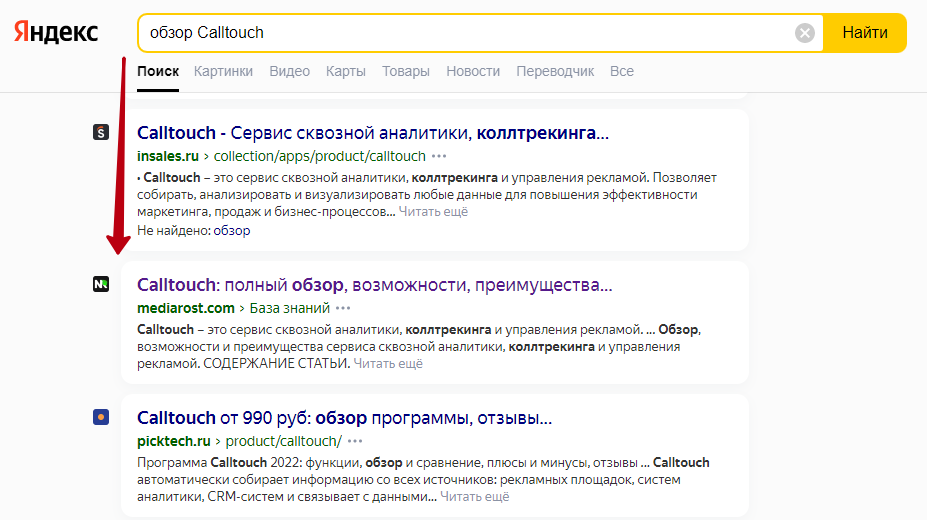The width and height of the screenshot is (927, 520).
Task: Click the insales.ru domain link
Action: point(168,156)
